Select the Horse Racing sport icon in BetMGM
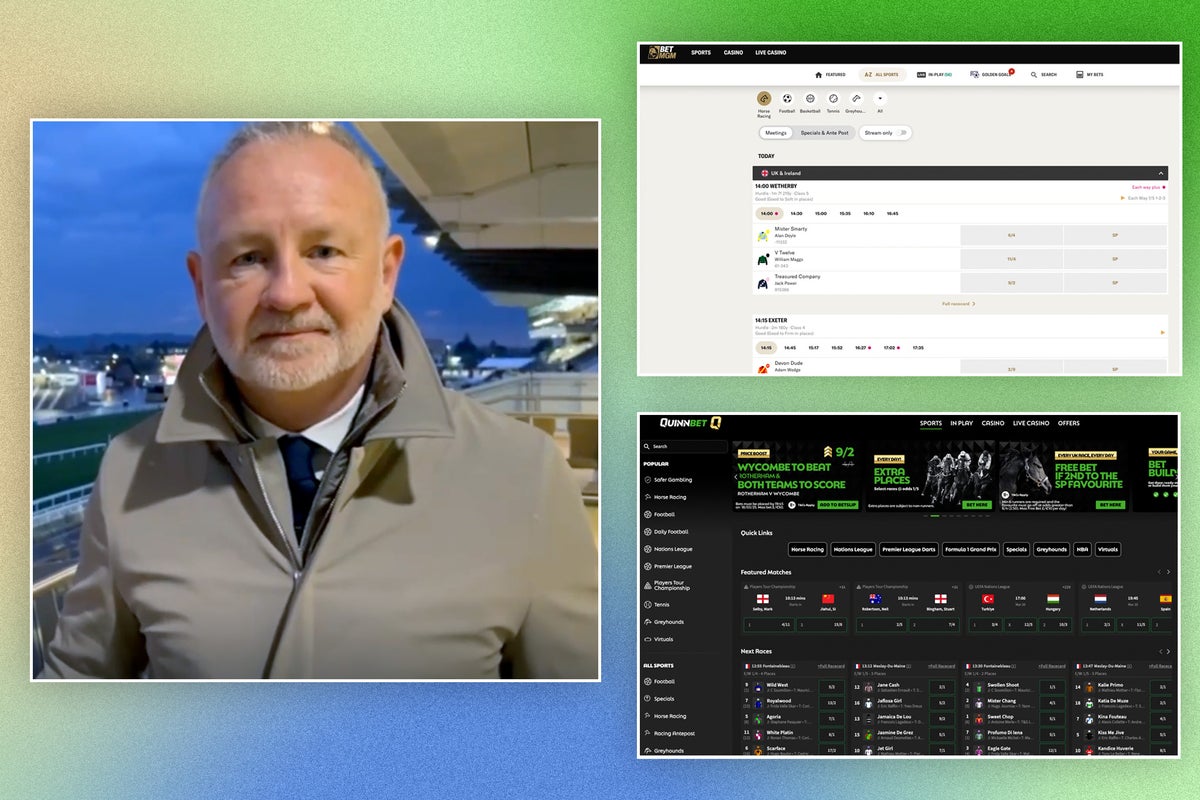Viewport: 1200px width, 800px height. 764,99
